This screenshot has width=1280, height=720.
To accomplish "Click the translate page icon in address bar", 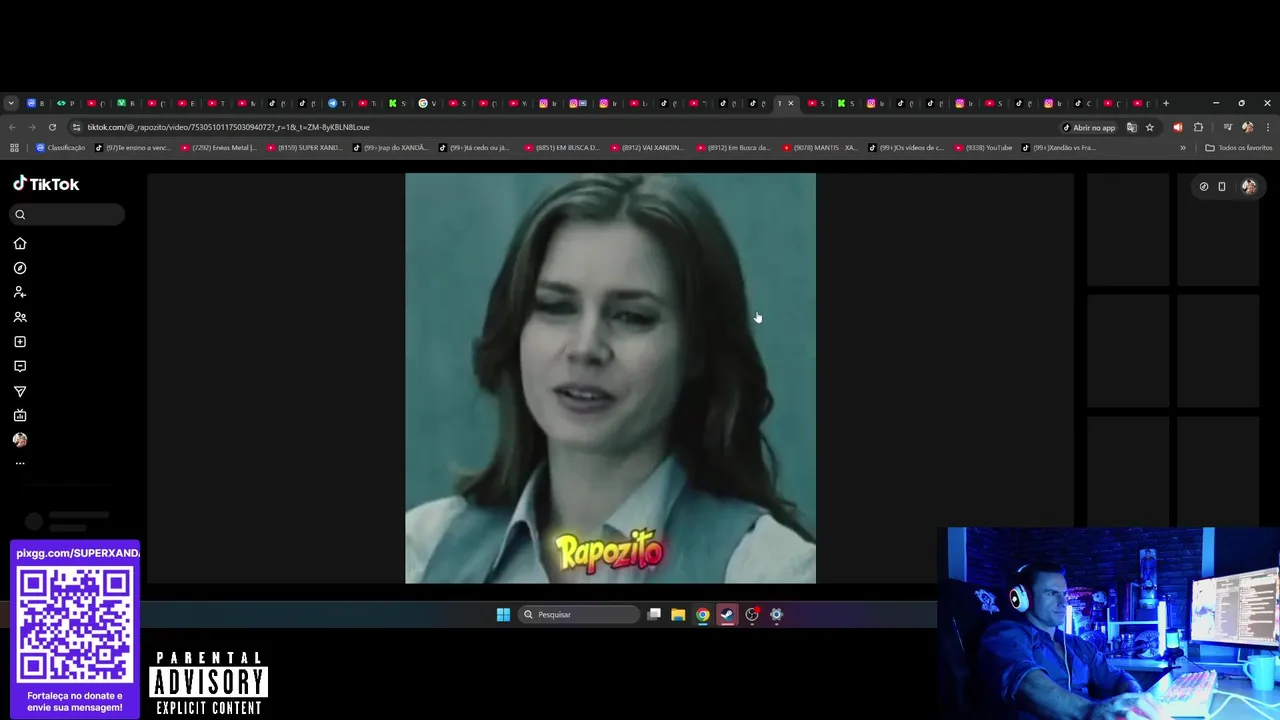I will point(1132,127).
